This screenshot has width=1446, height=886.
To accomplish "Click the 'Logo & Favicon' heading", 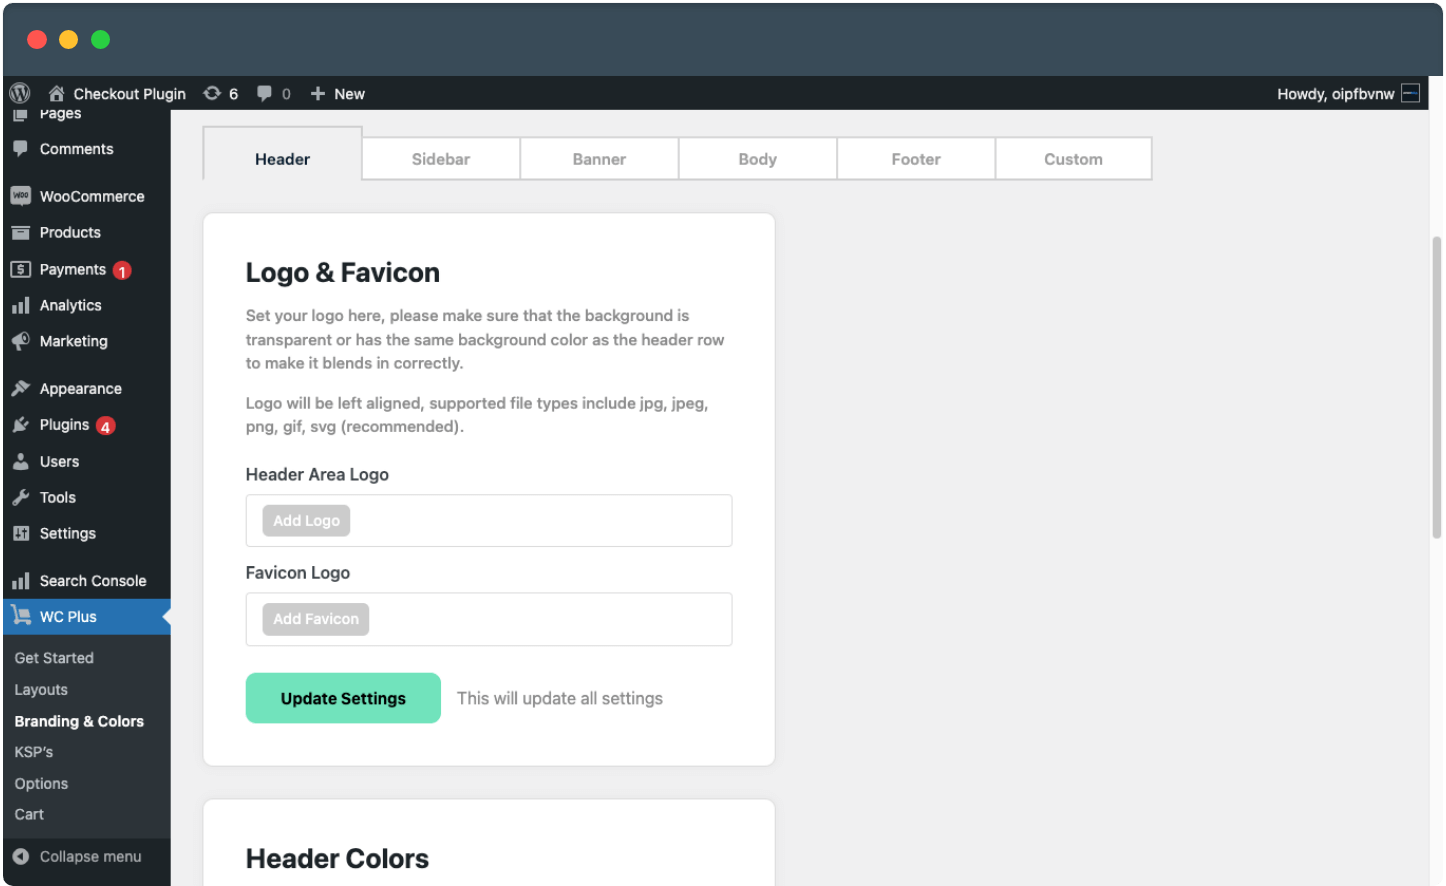I will 343,272.
